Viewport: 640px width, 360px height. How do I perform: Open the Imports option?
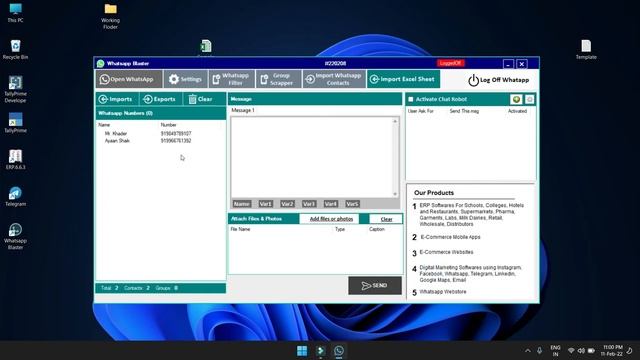pyautogui.click(x=116, y=99)
